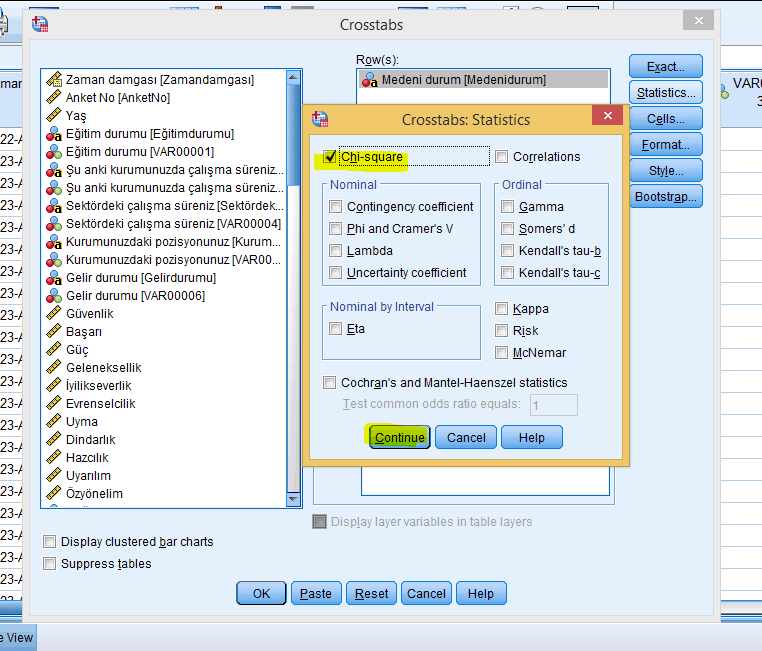This screenshot has height=651, width=762.
Task: Click the icon next to Eğitim durumu [VAR00001]
Action: coord(55,151)
